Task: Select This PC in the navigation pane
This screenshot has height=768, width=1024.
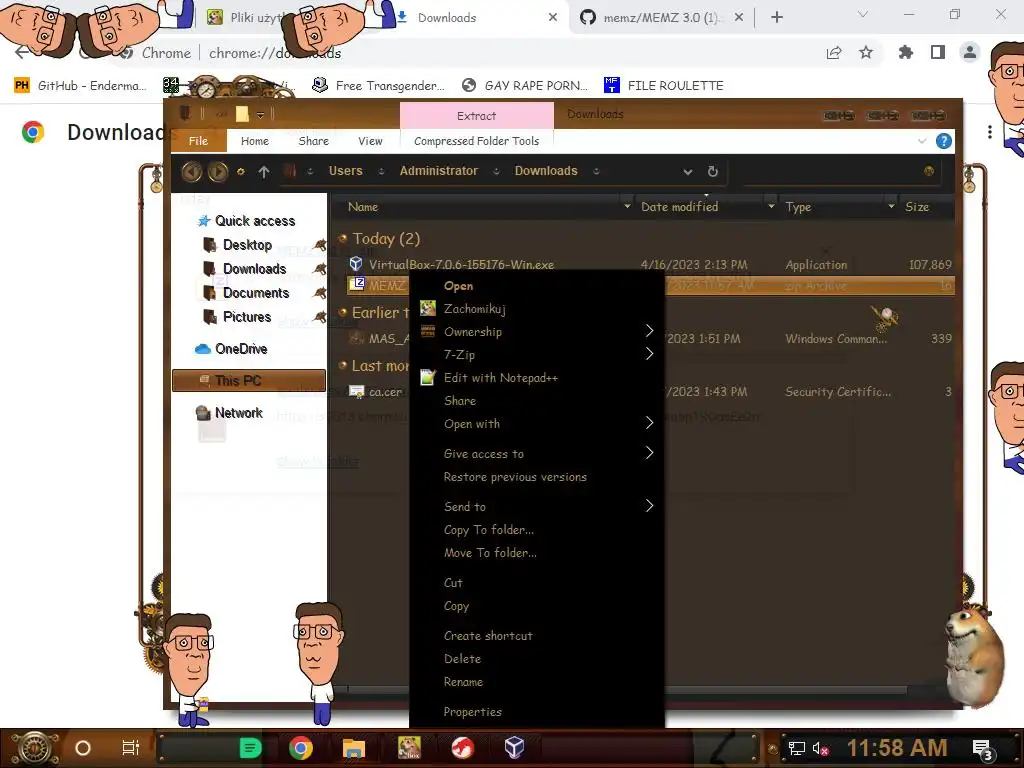Action: [x=249, y=380]
